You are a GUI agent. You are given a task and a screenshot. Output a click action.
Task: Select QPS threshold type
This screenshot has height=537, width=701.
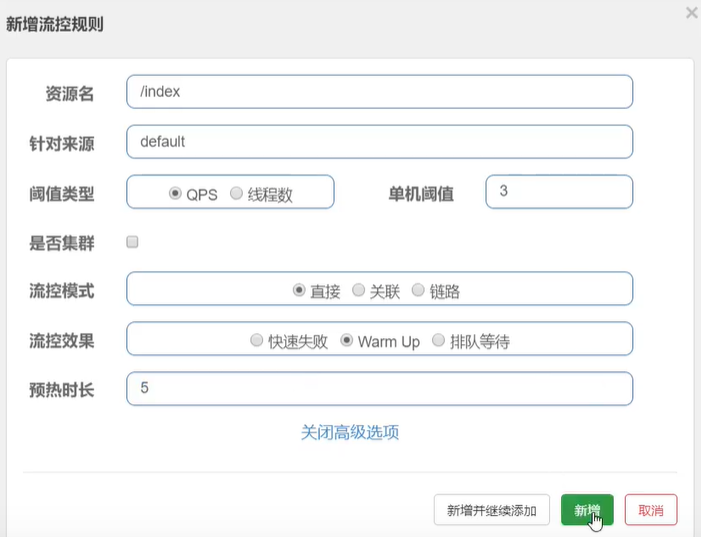[175, 193]
